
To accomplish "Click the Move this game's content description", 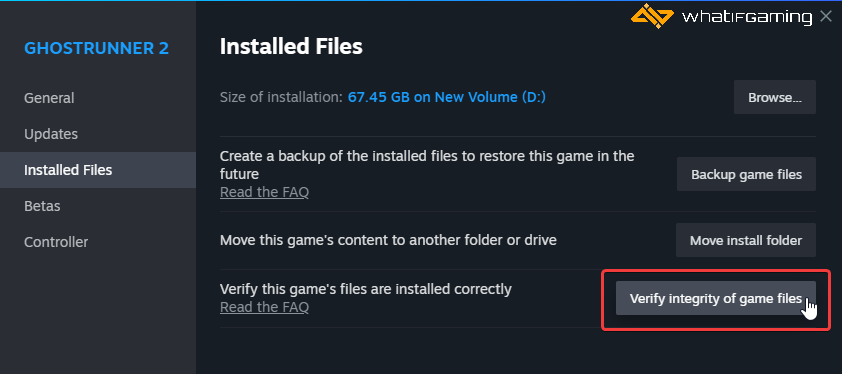I will (x=388, y=240).
